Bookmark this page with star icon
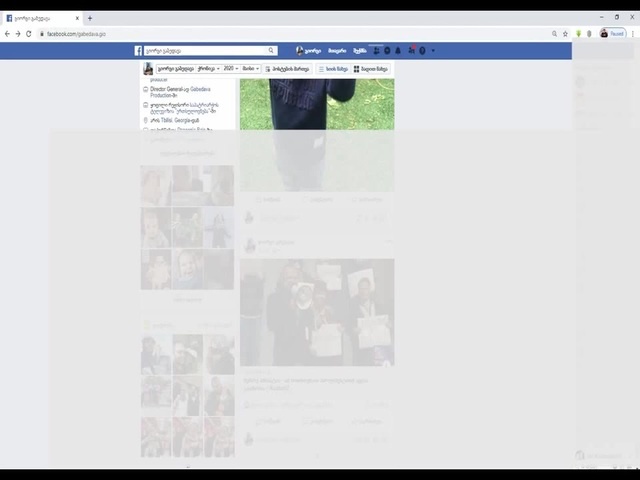Screen dimensions: 640x480 click(x=565, y=33)
